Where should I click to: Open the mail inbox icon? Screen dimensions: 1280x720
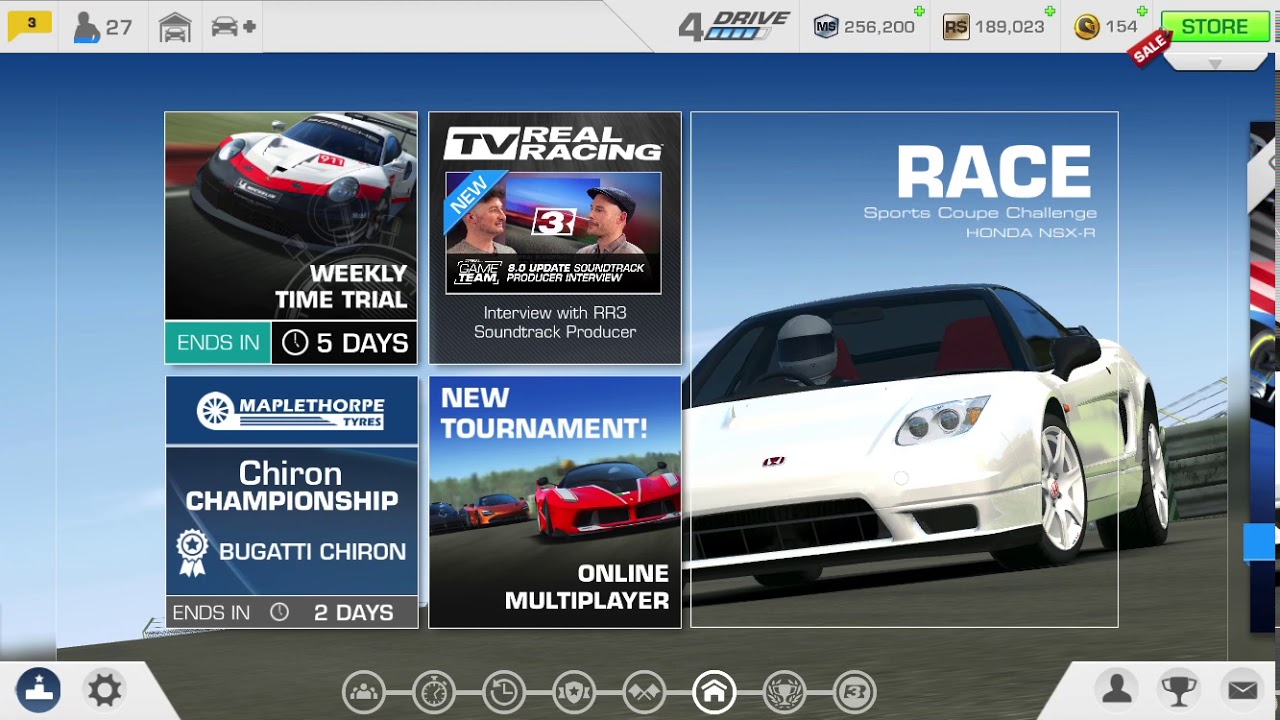1242,690
